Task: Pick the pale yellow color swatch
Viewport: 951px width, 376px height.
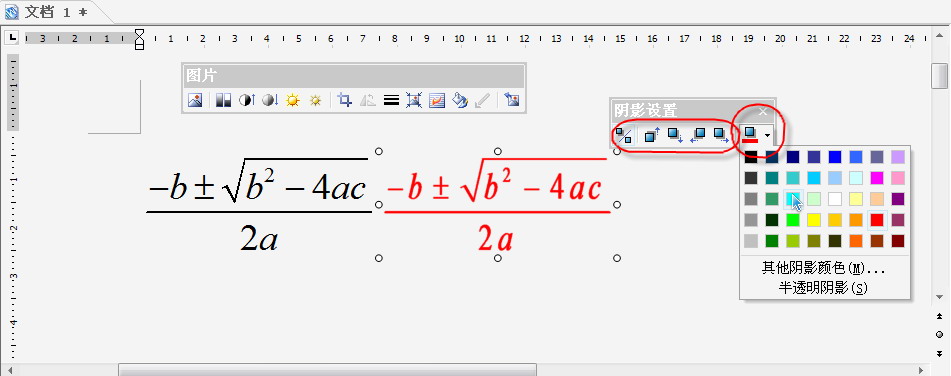Action: [856, 199]
